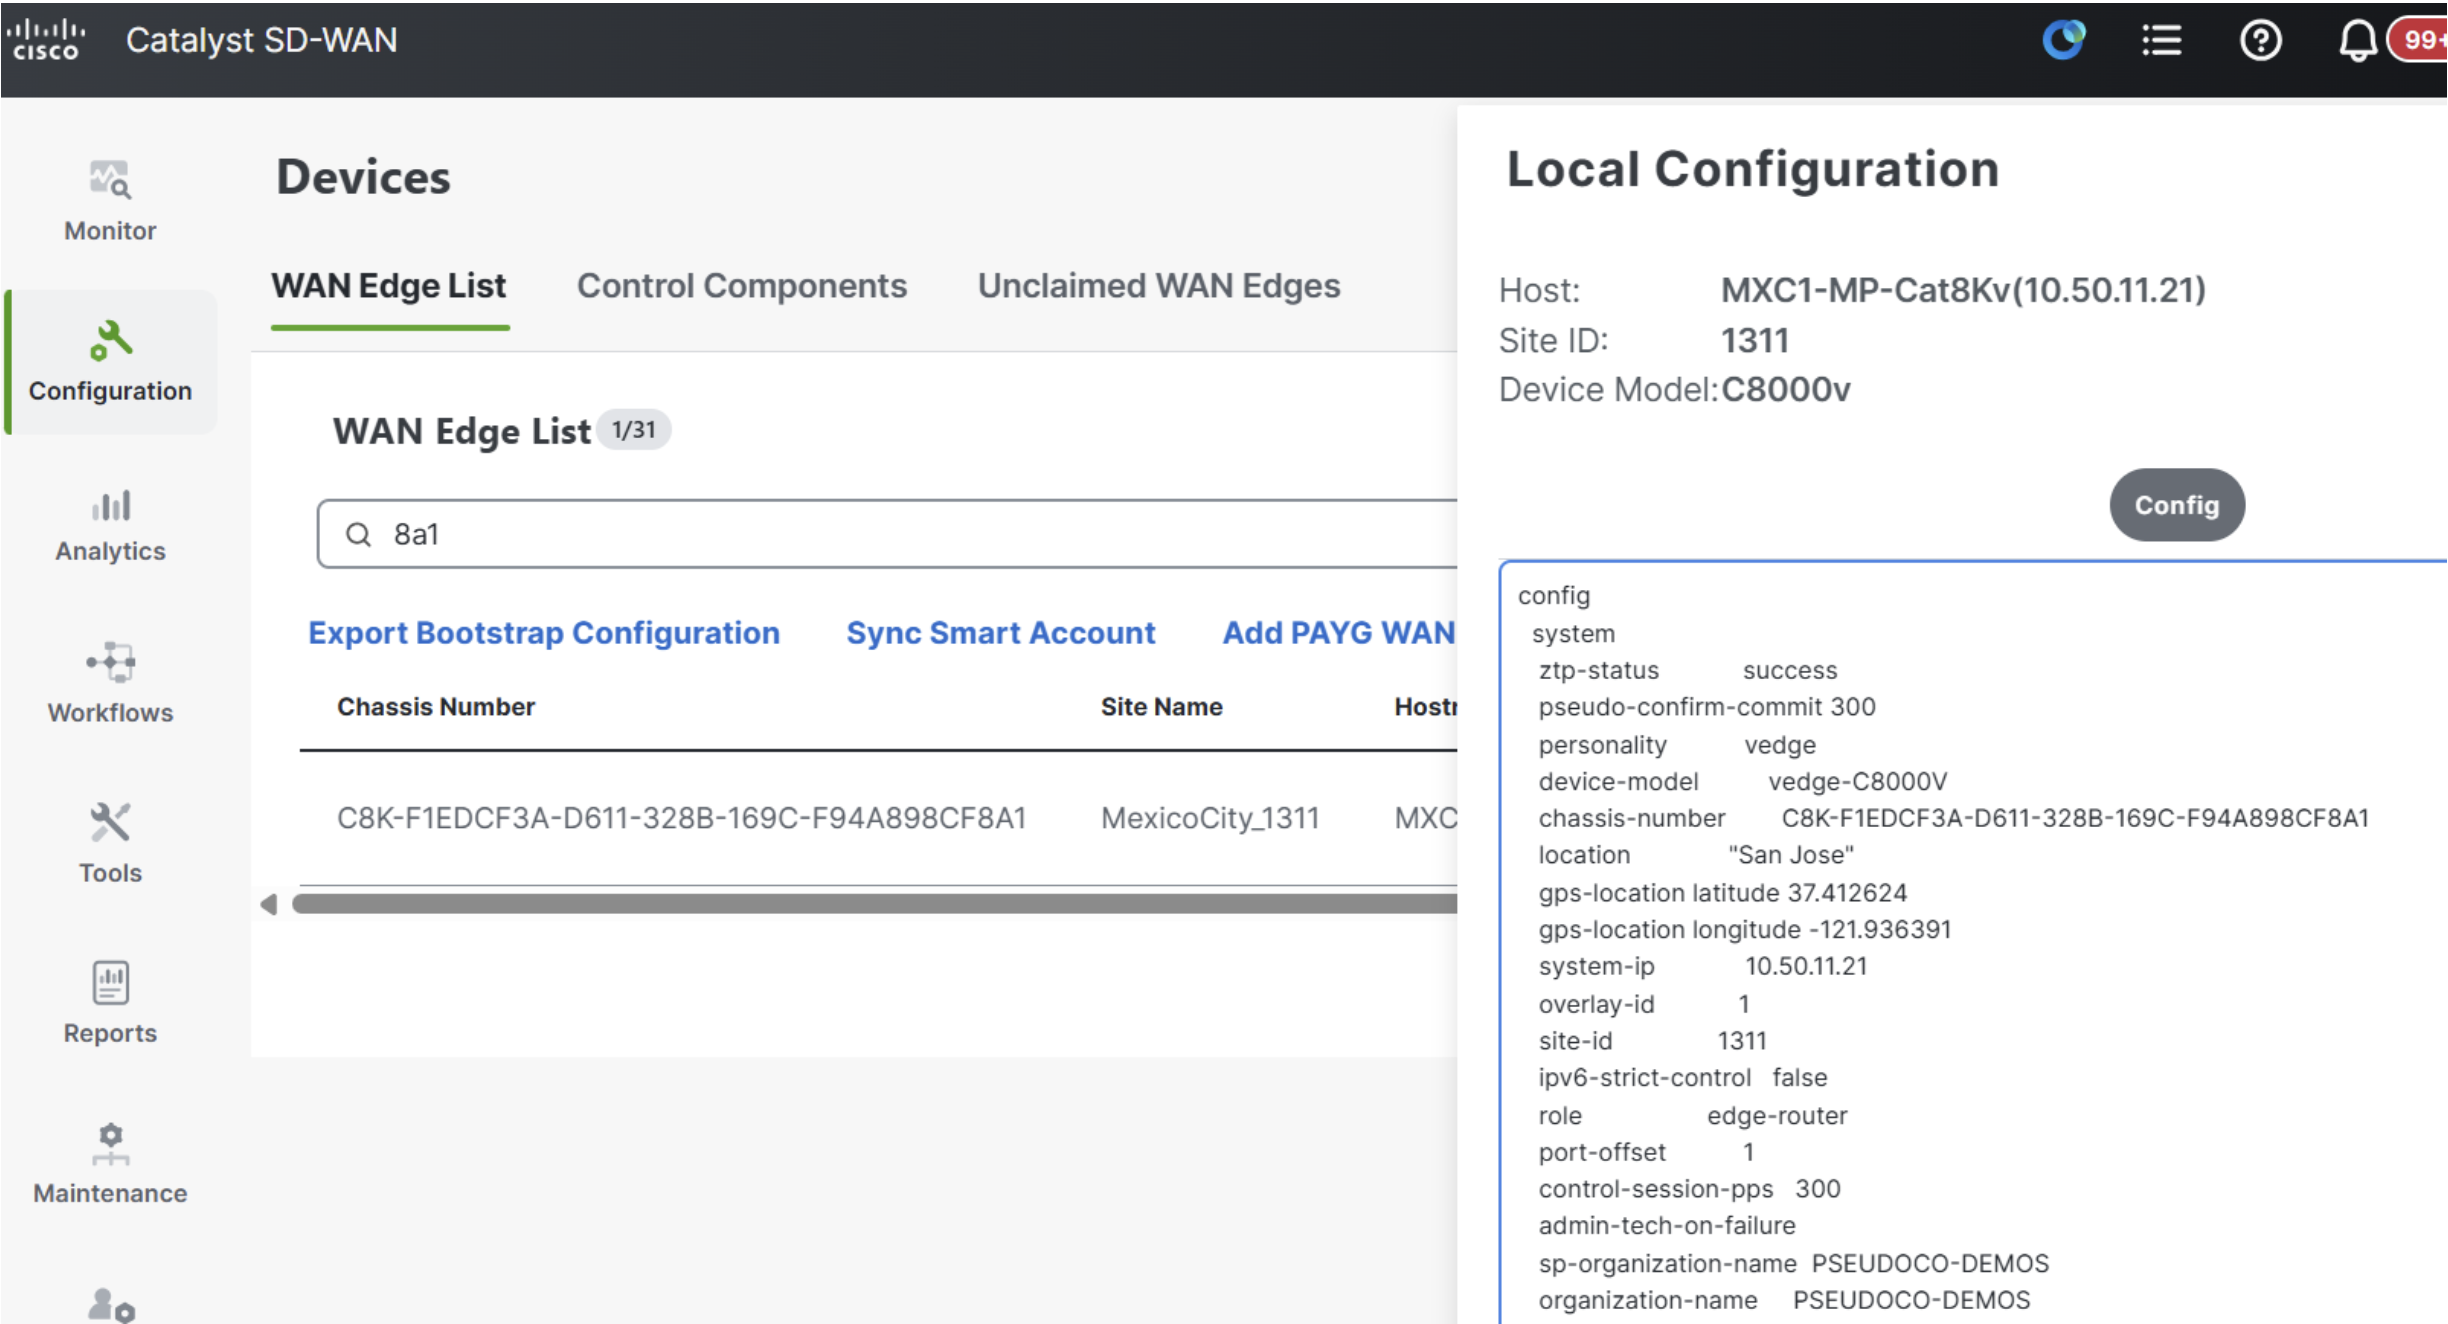Switch to WAN Edge List tab
The height and width of the screenshot is (1324, 2448).
tap(389, 286)
